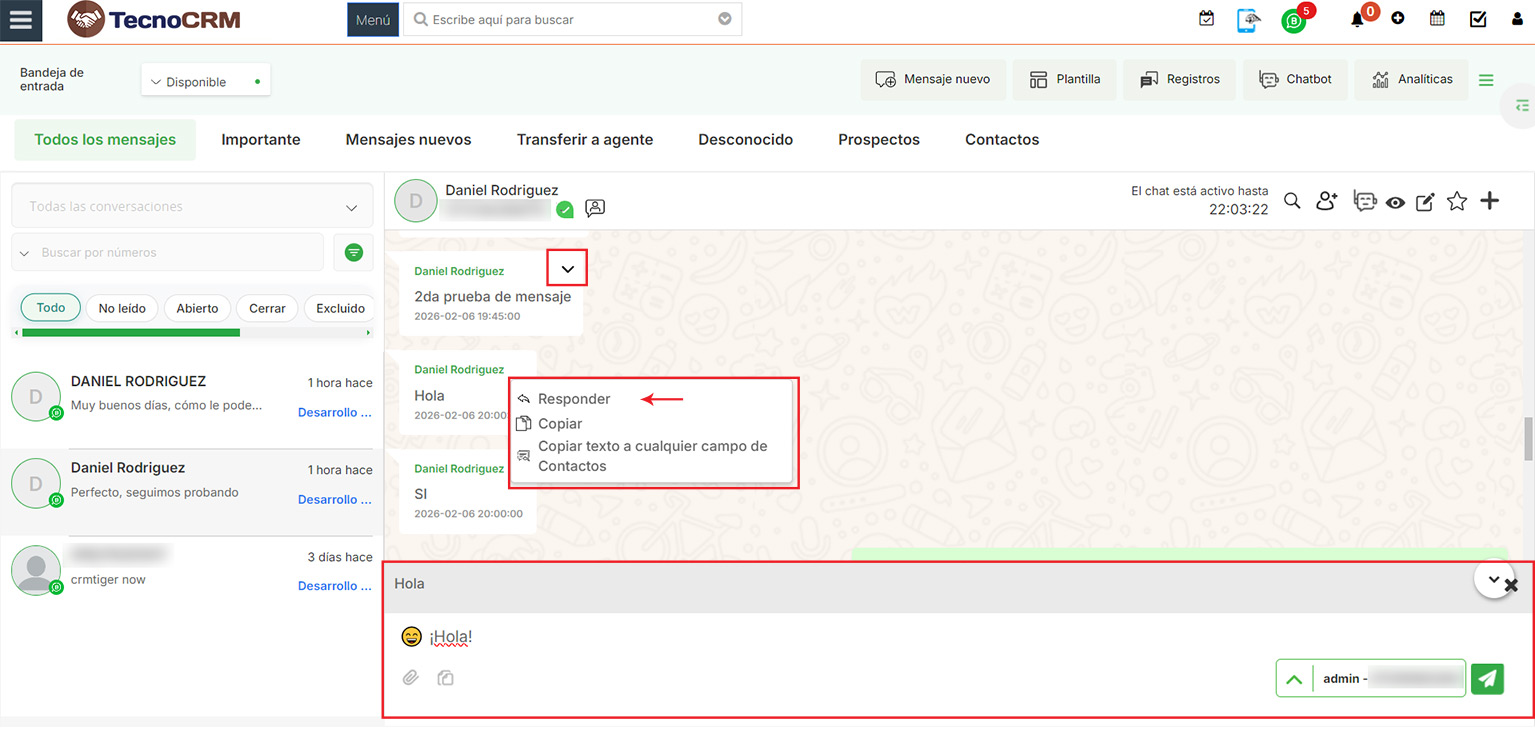Viewport: 1535px width, 730px height.
Task: Select the 'No leído' filter pill
Action: tap(122, 308)
